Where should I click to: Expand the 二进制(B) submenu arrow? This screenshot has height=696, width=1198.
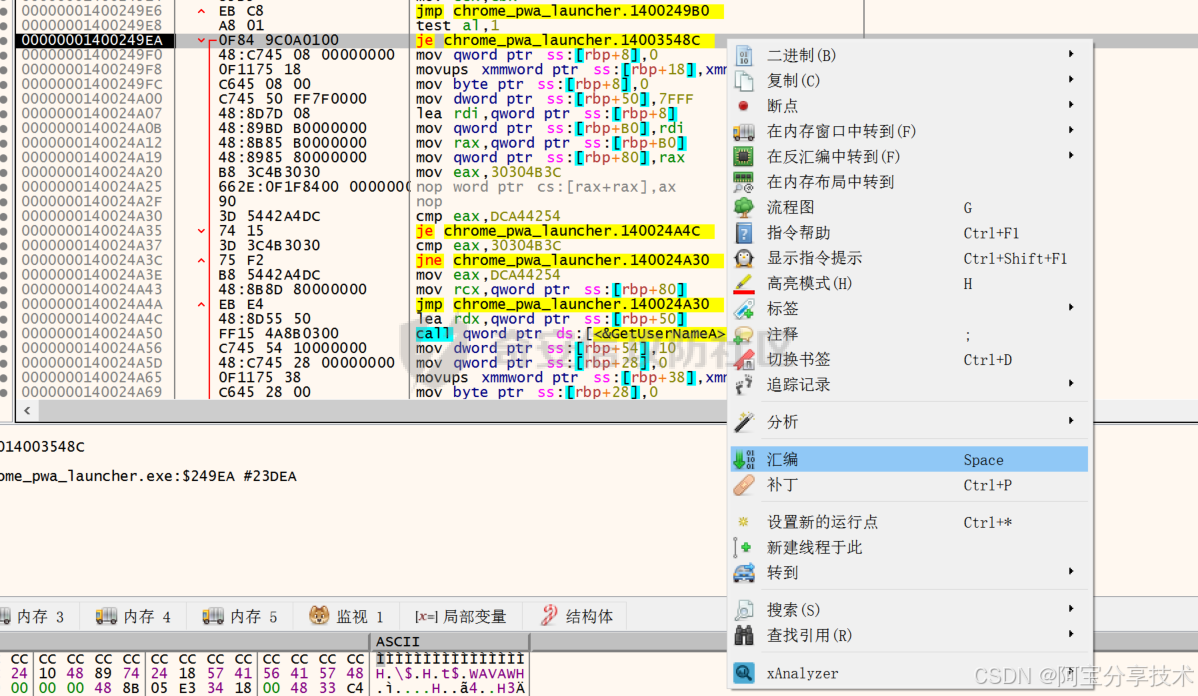(1071, 54)
